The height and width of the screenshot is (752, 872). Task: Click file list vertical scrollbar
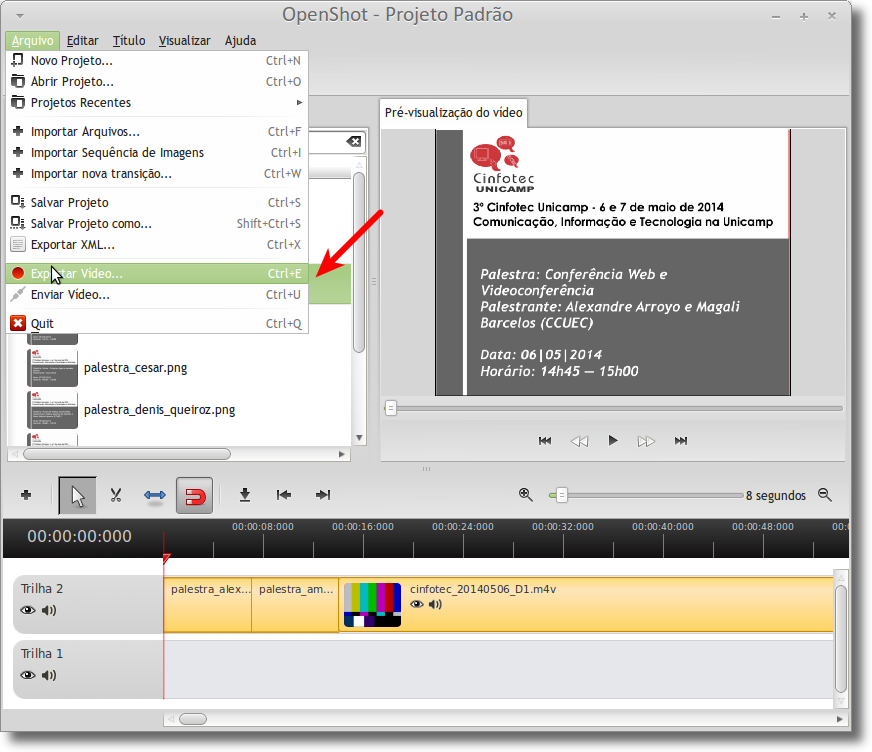(x=359, y=261)
